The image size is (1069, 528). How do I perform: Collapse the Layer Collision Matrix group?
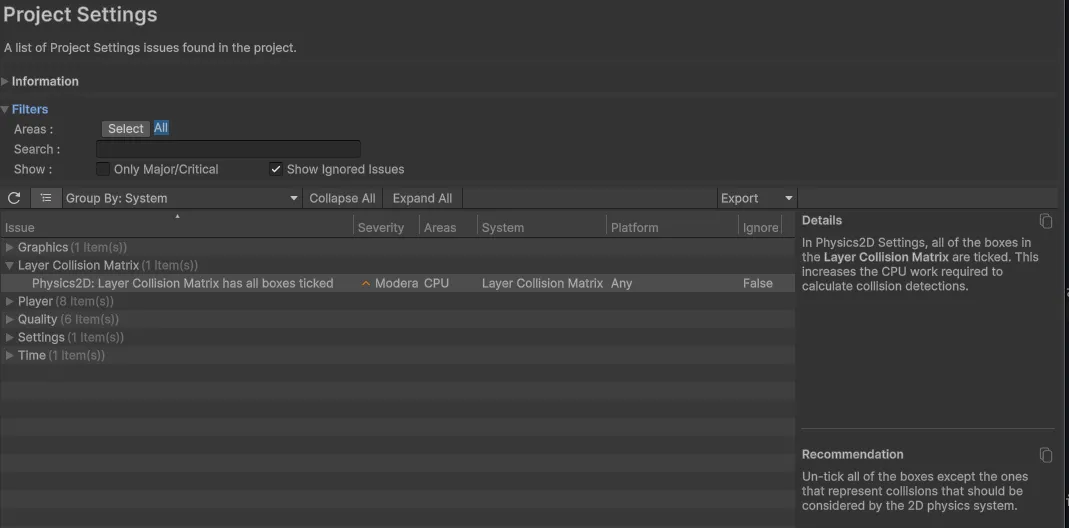10,265
